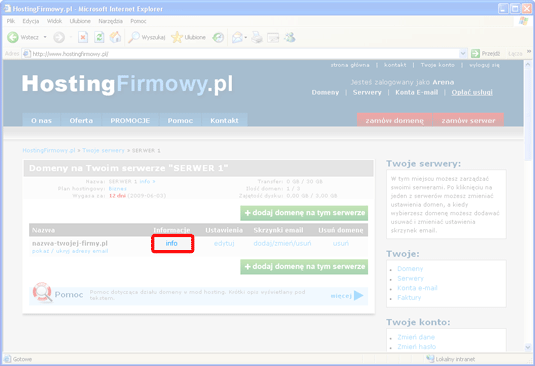This screenshot has height=366, width=535.
Task: Click Twoje konto top link
Action: coord(437,65)
